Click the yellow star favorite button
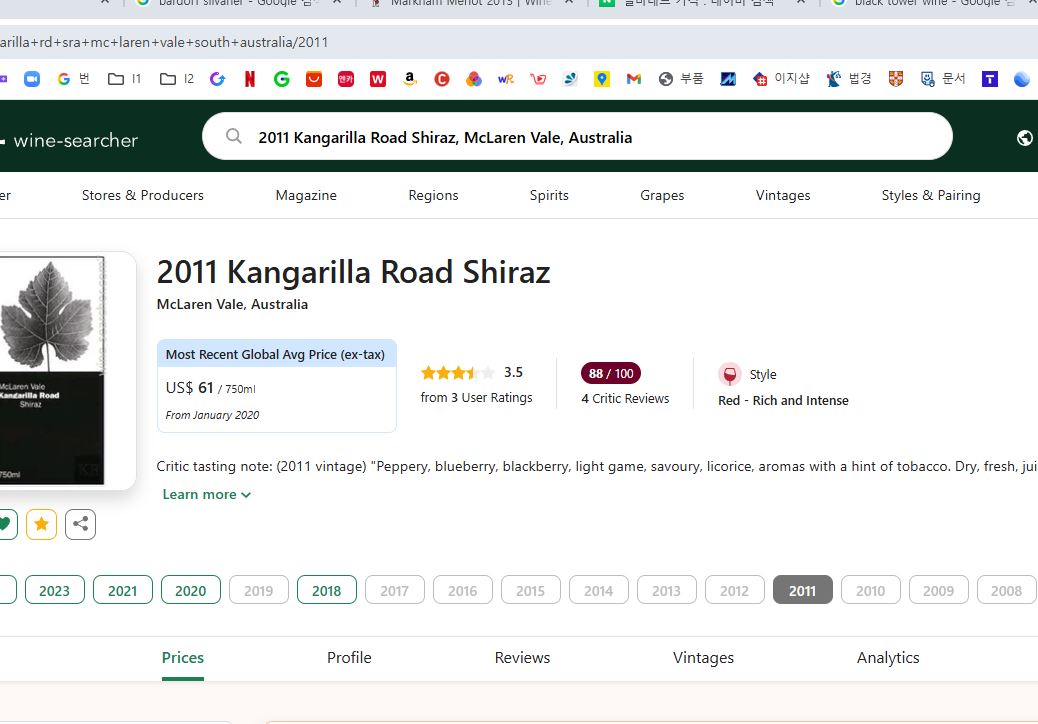Image resolution: width=1038 pixels, height=724 pixels. (41, 524)
